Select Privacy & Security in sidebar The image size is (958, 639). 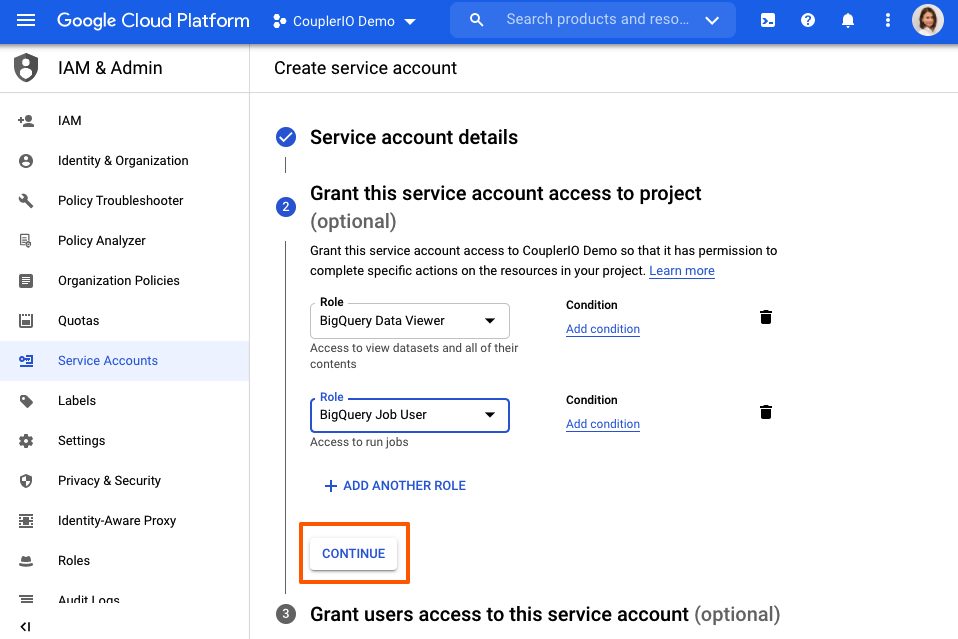coord(109,480)
